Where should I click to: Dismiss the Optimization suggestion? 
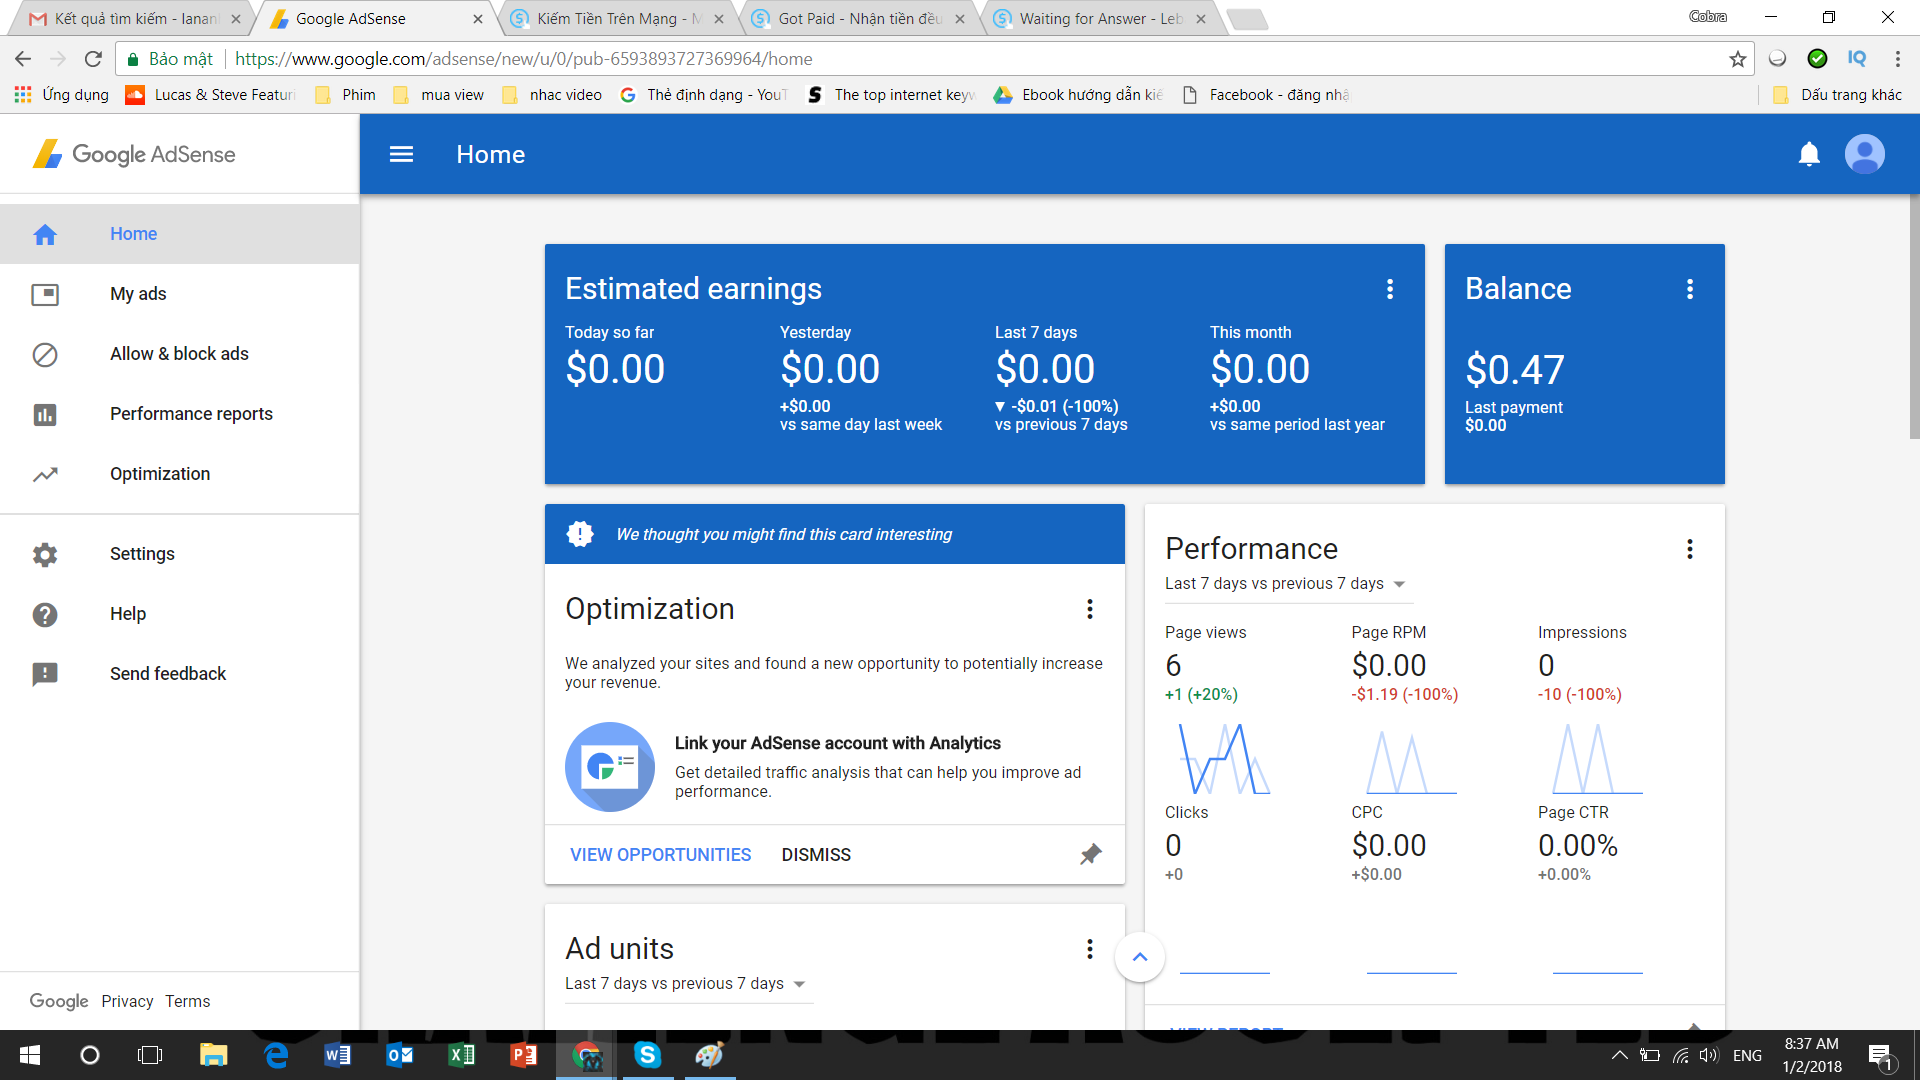click(816, 855)
